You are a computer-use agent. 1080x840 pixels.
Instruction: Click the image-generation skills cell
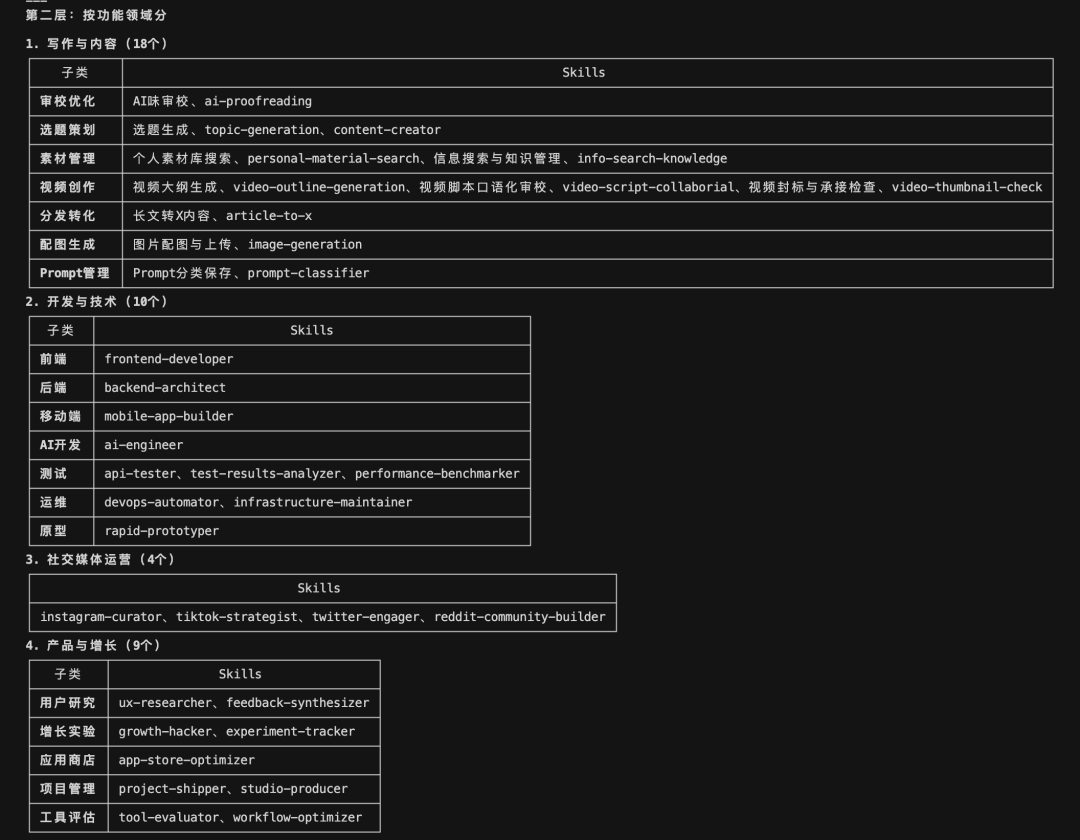coord(247,244)
